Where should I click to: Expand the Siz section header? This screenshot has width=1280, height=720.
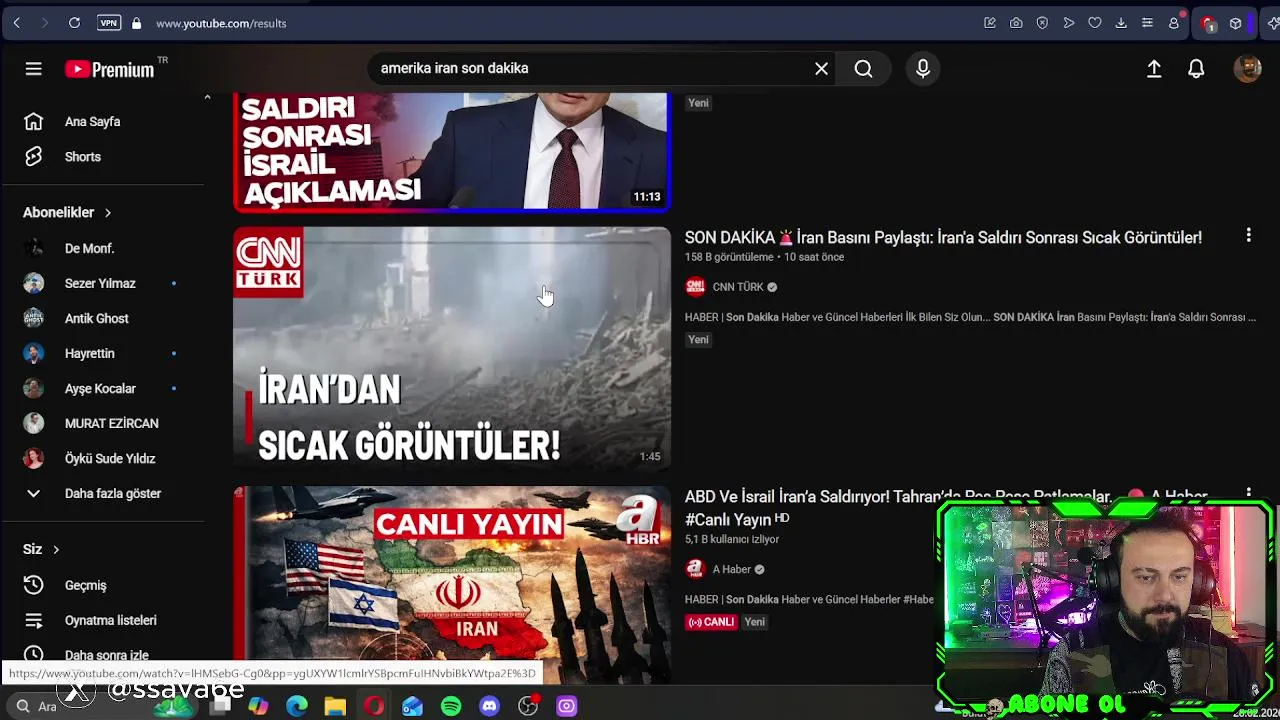(41, 549)
